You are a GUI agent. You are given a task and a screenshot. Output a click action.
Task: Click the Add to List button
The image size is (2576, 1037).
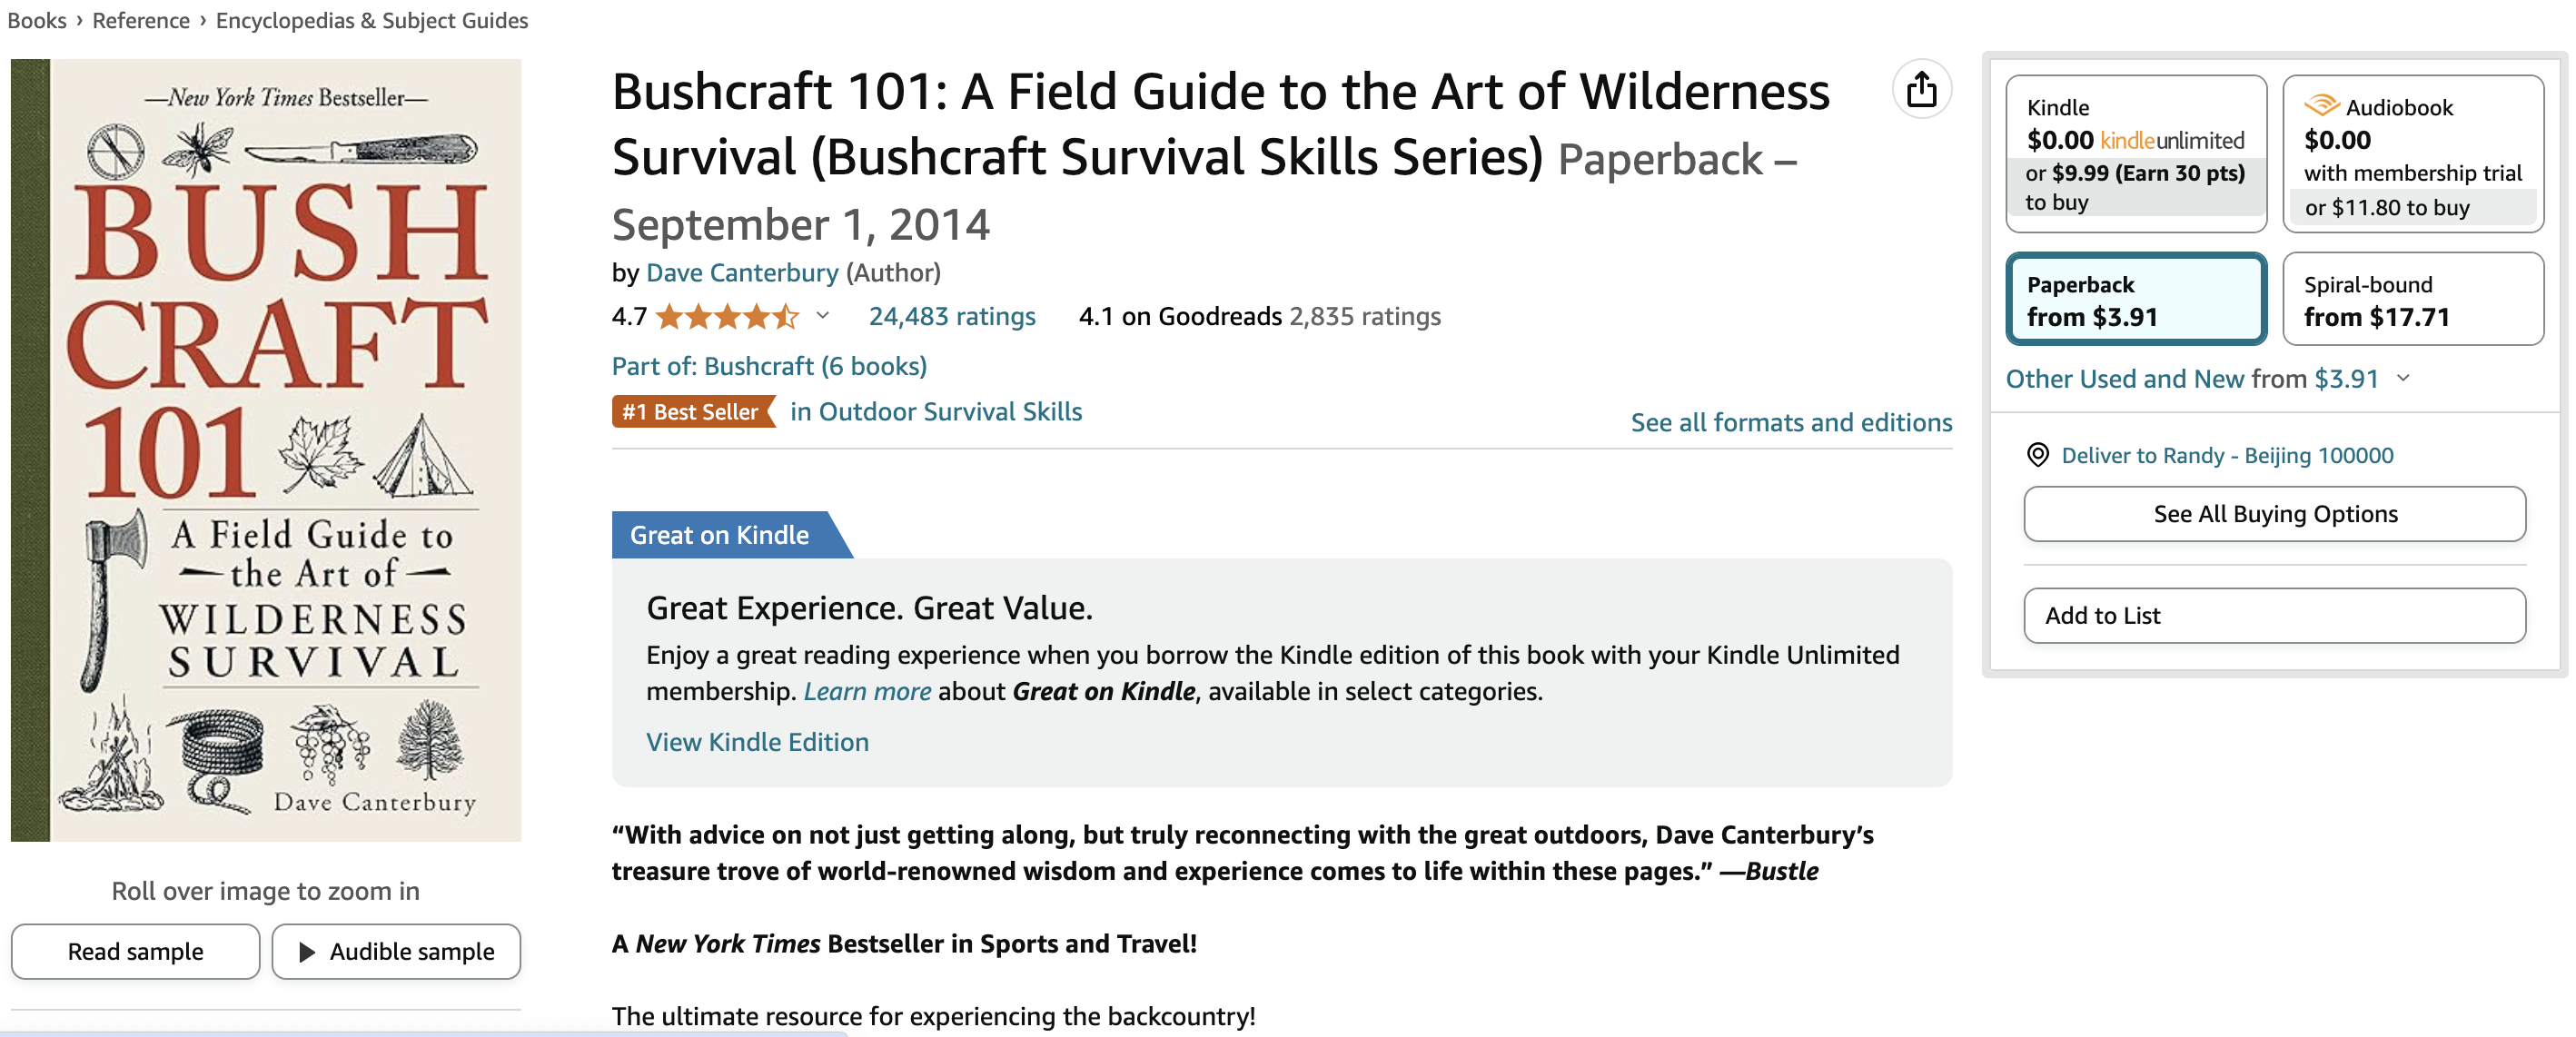(2274, 616)
